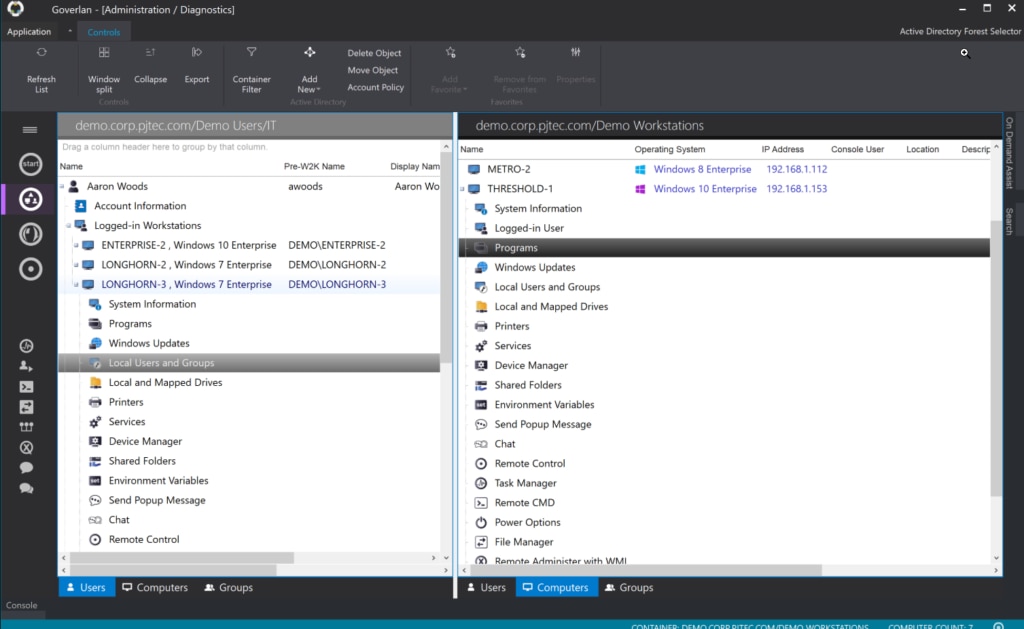The height and width of the screenshot is (629, 1024).
Task: Open Remote CMD under THRESHOLD-1
Action: pos(524,502)
